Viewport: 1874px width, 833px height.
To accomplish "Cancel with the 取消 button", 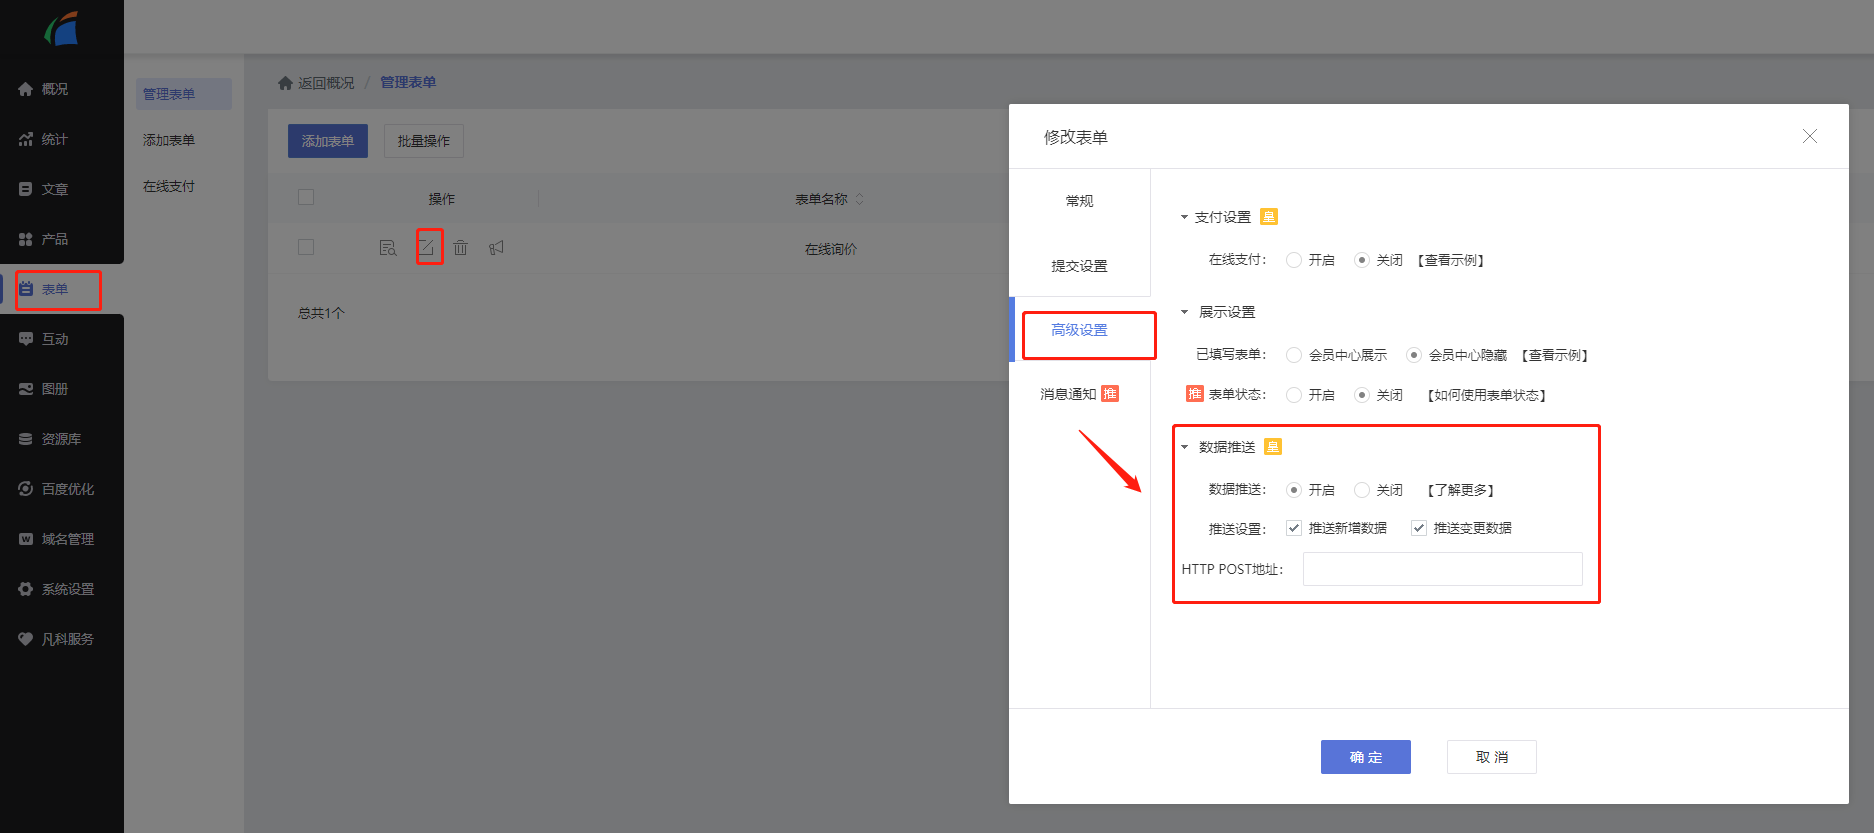I will (x=1492, y=757).
